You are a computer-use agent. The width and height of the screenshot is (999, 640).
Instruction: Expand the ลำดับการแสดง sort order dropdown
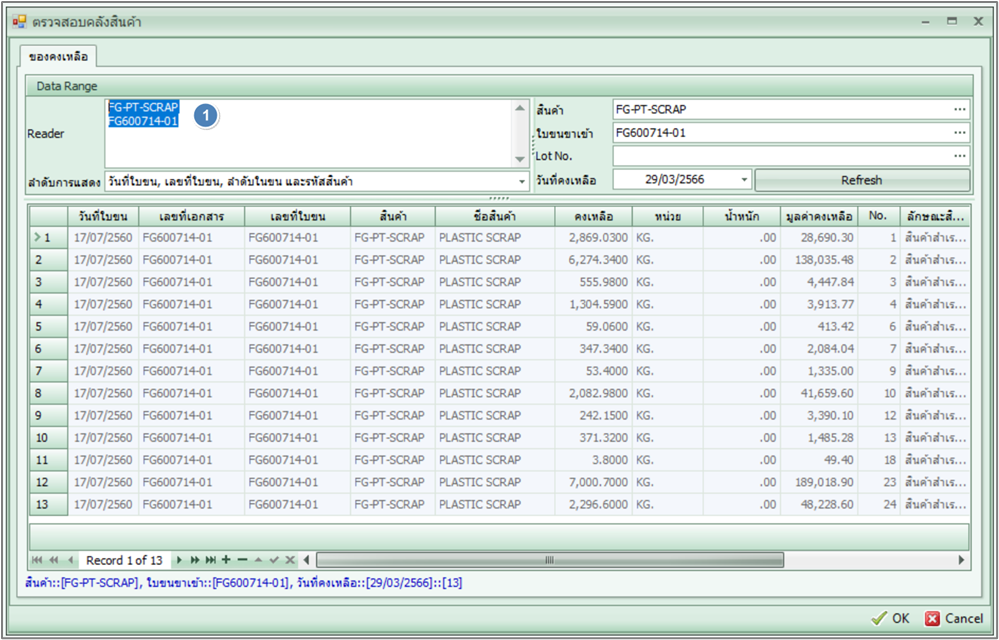(x=522, y=181)
